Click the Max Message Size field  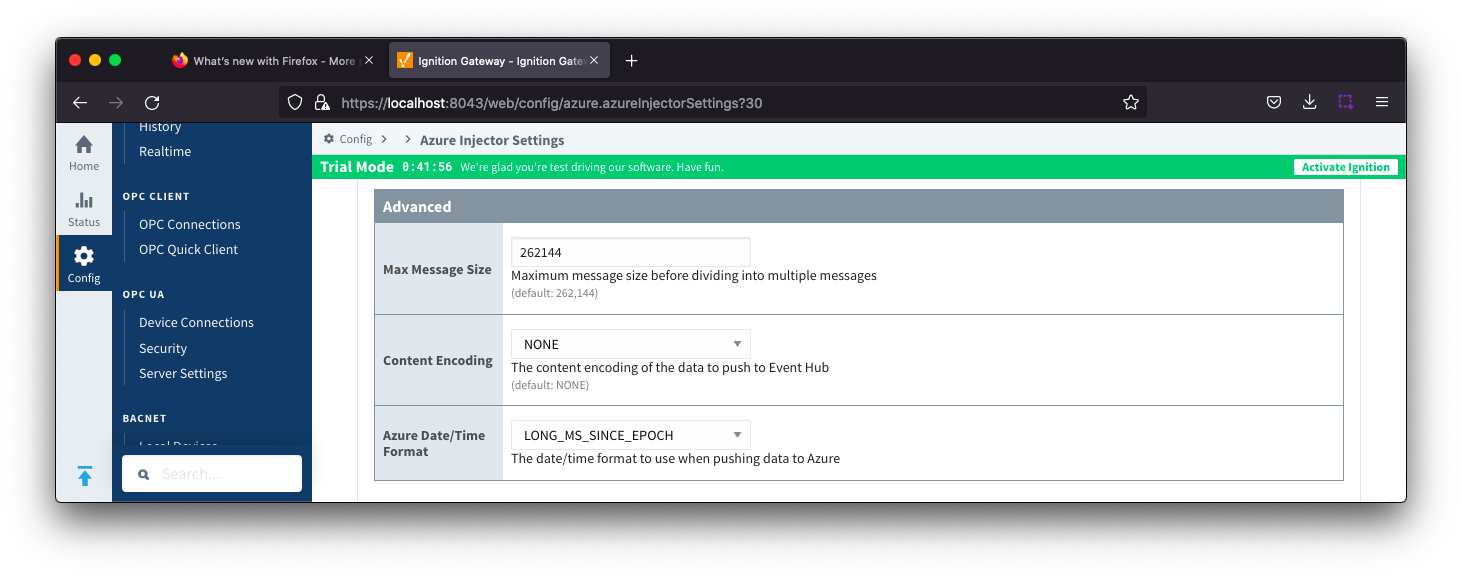coord(630,253)
